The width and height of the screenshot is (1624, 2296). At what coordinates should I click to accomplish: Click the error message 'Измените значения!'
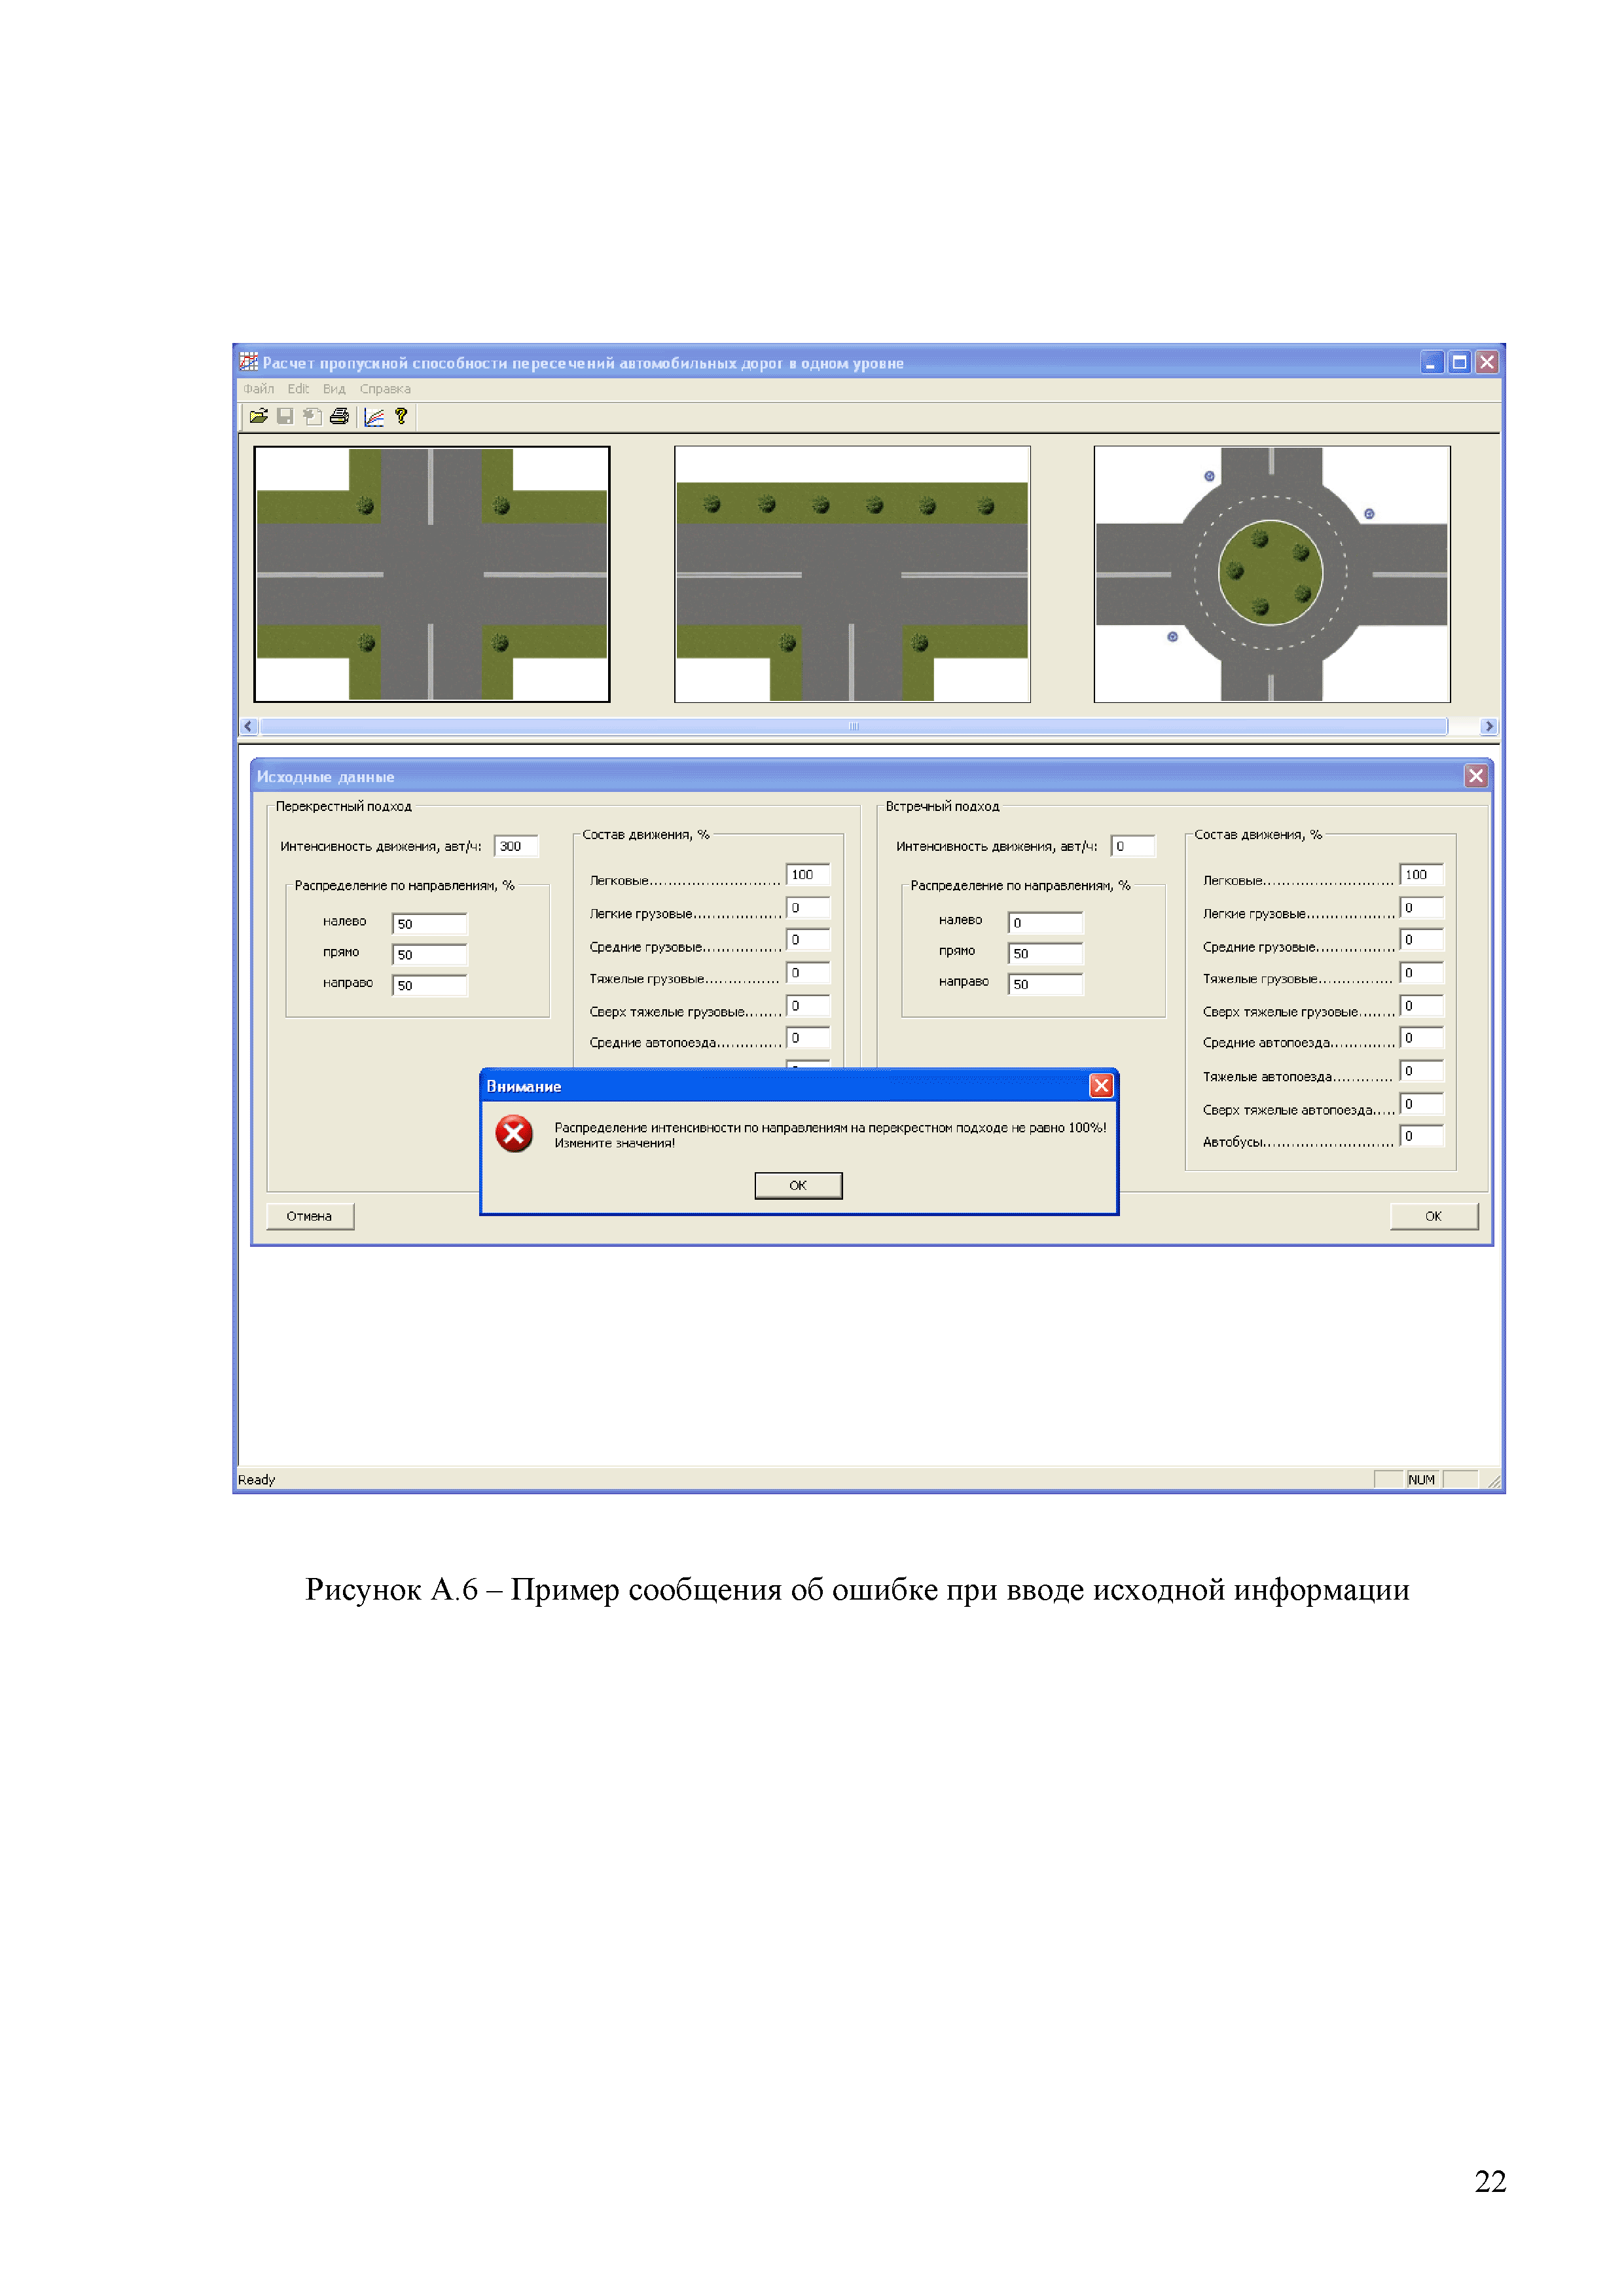(x=615, y=1143)
